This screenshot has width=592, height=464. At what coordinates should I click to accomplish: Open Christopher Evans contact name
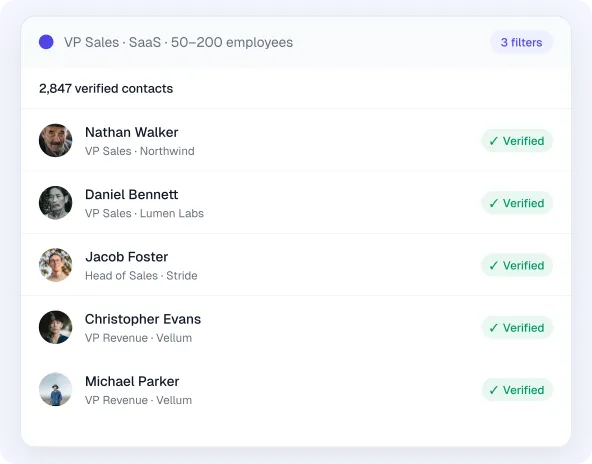point(143,319)
